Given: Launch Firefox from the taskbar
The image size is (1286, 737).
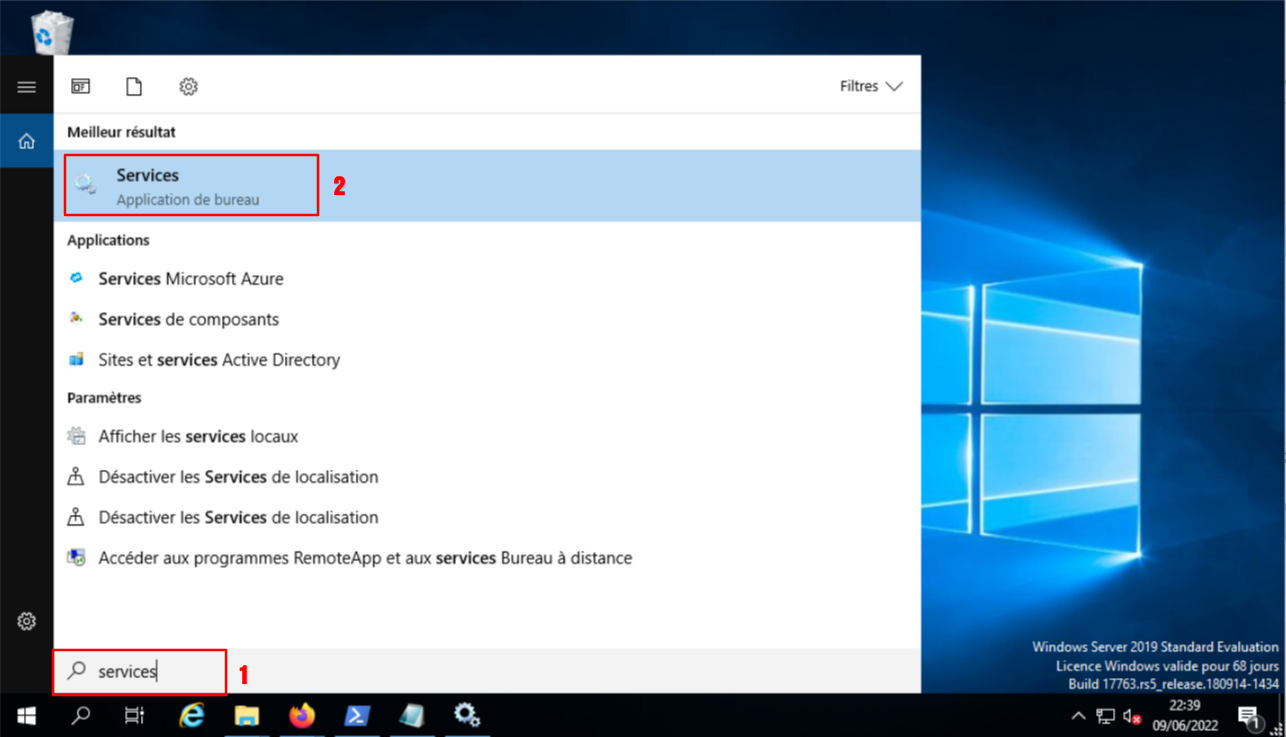Looking at the screenshot, I should coord(301,716).
